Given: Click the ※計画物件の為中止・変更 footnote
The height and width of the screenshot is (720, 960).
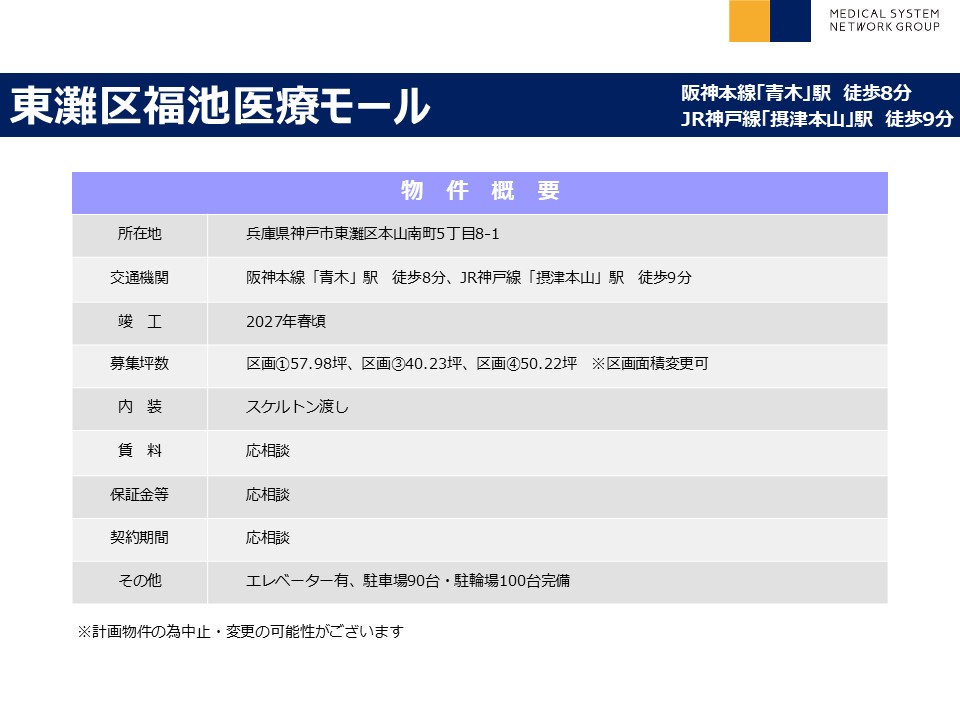Looking at the screenshot, I should 240,631.
